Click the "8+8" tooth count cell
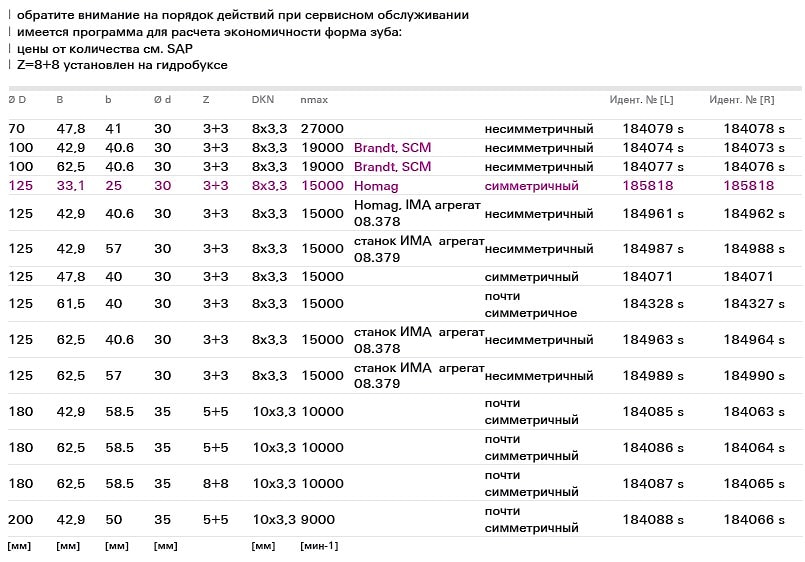 pos(216,484)
